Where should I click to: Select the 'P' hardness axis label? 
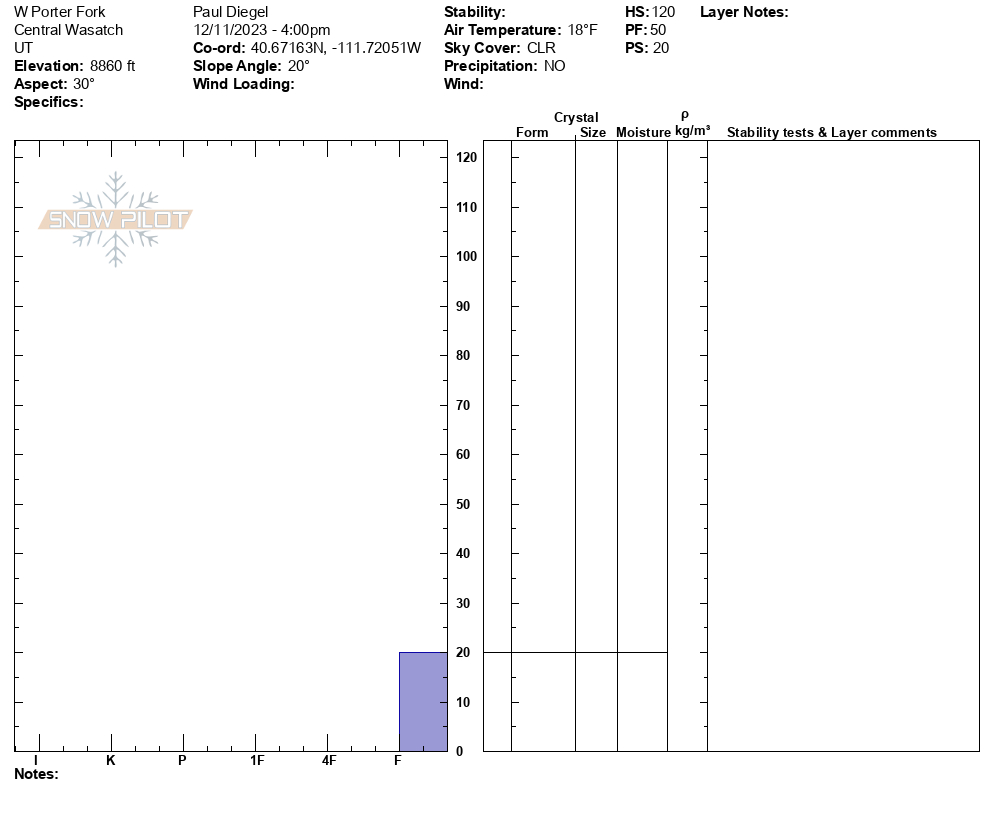[182, 761]
